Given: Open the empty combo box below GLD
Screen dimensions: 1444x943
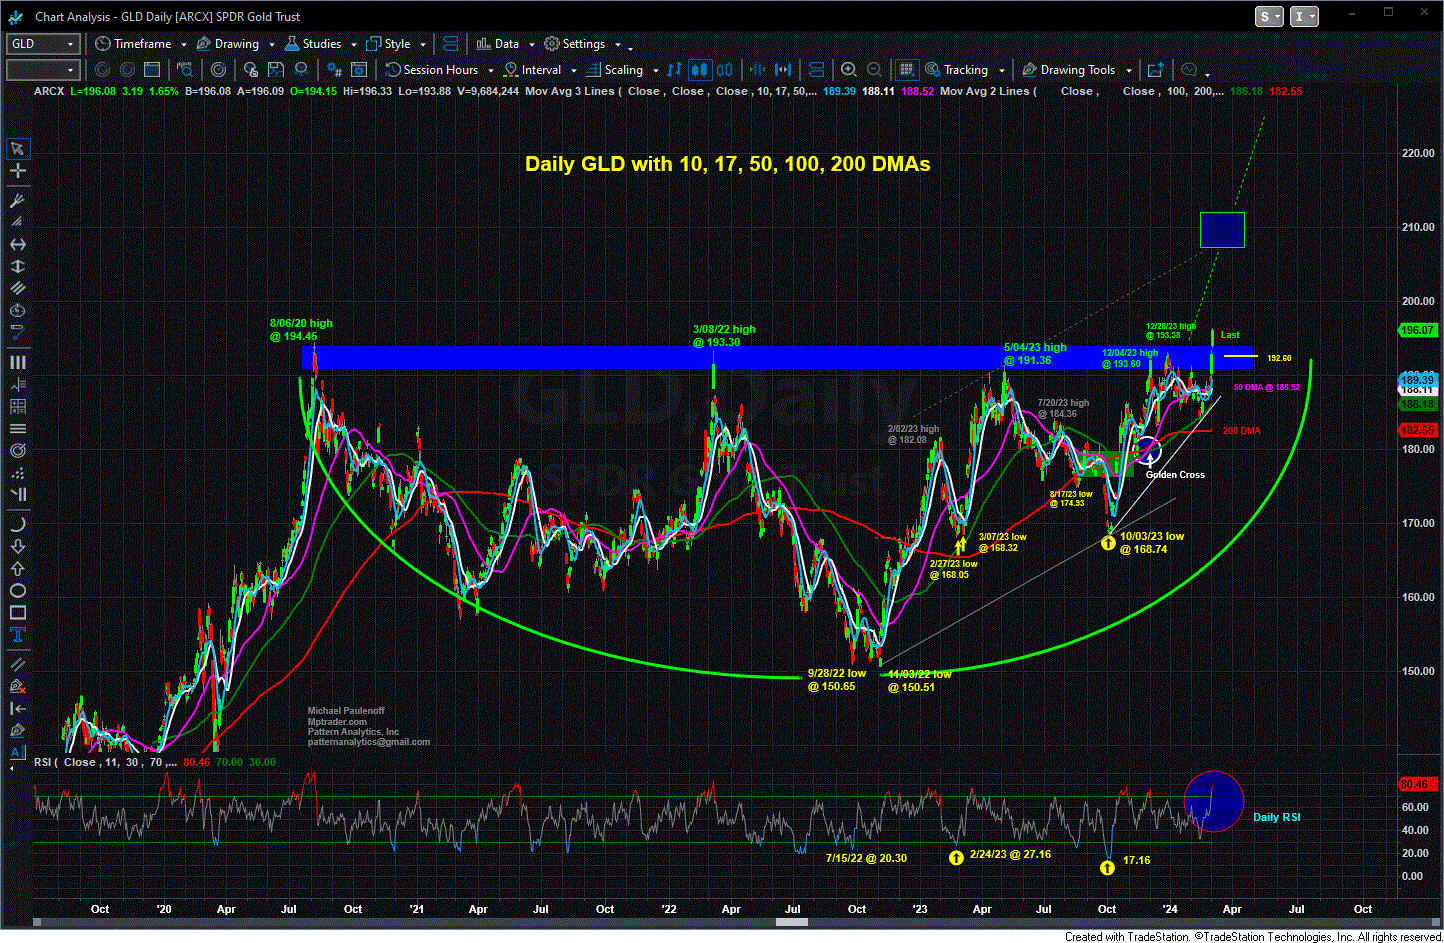Looking at the screenshot, I should (43, 70).
